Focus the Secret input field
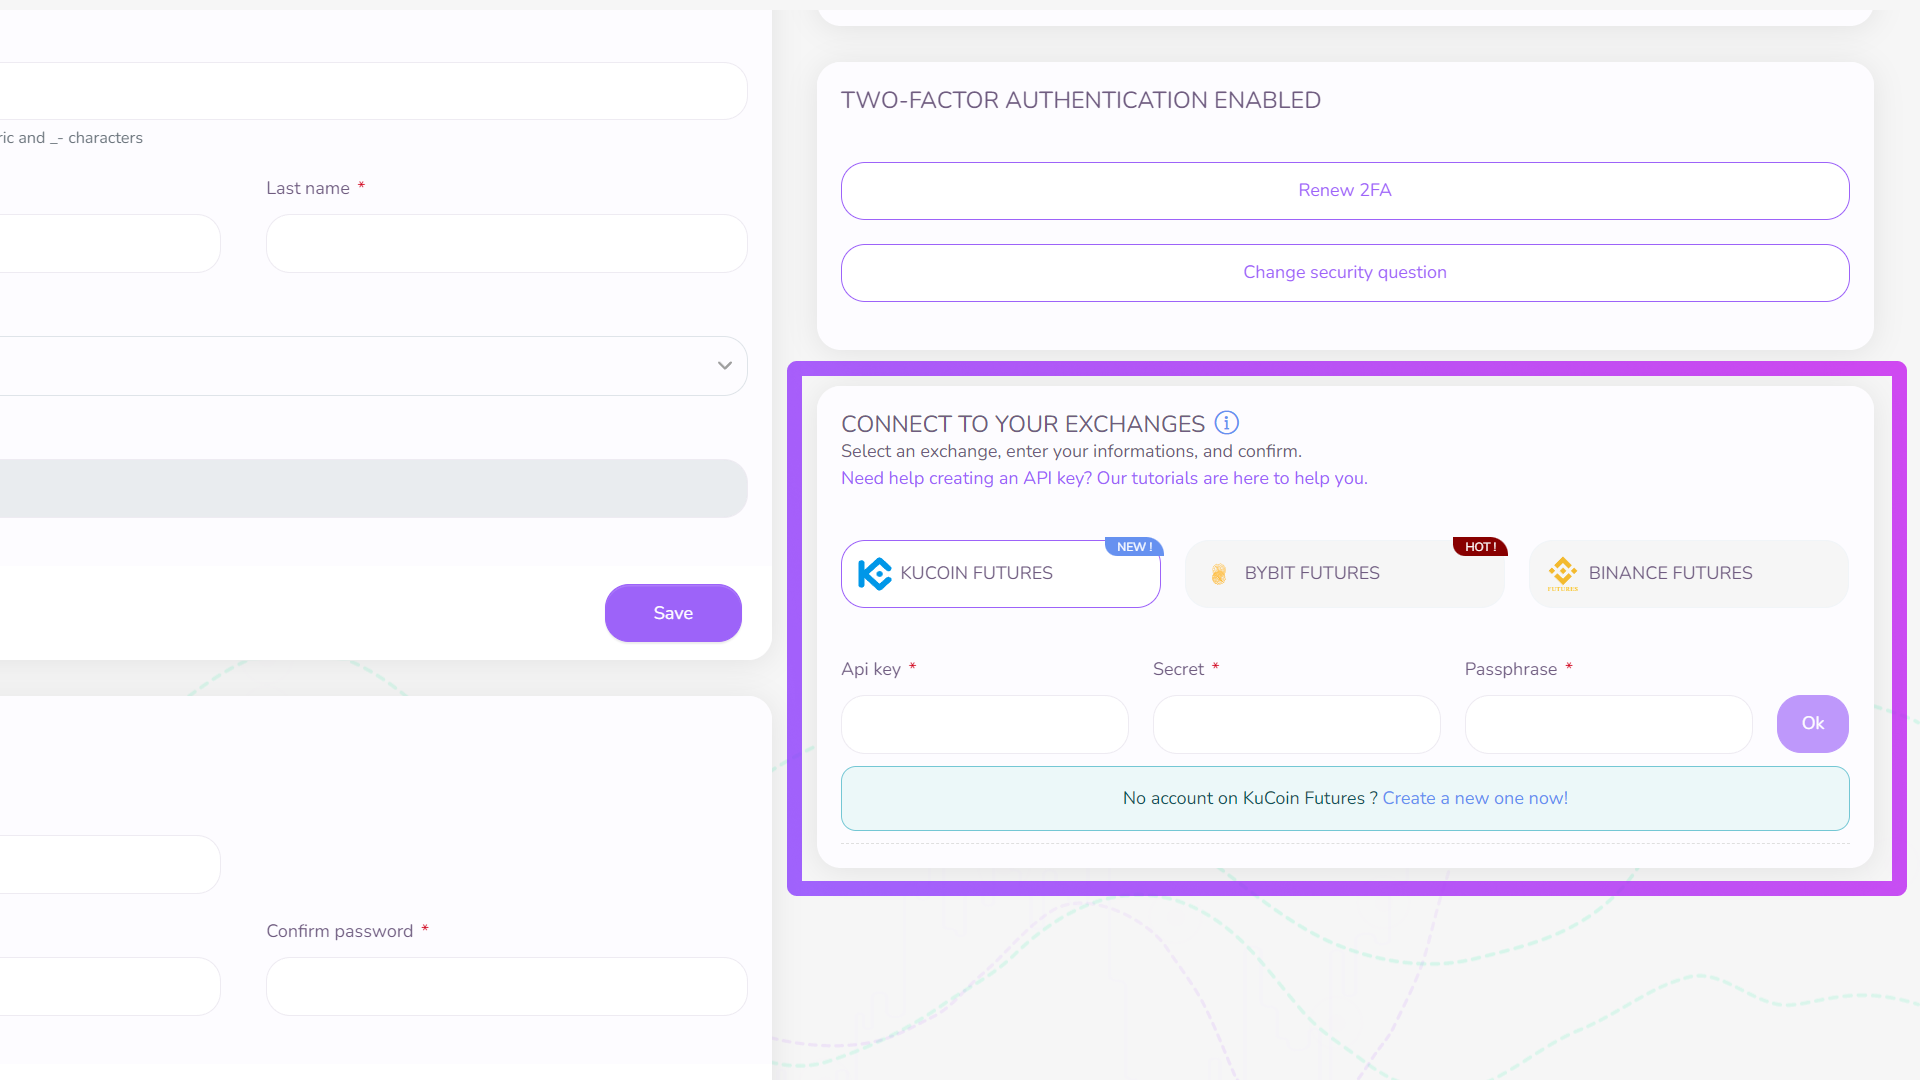The height and width of the screenshot is (1080, 1920). point(1296,724)
